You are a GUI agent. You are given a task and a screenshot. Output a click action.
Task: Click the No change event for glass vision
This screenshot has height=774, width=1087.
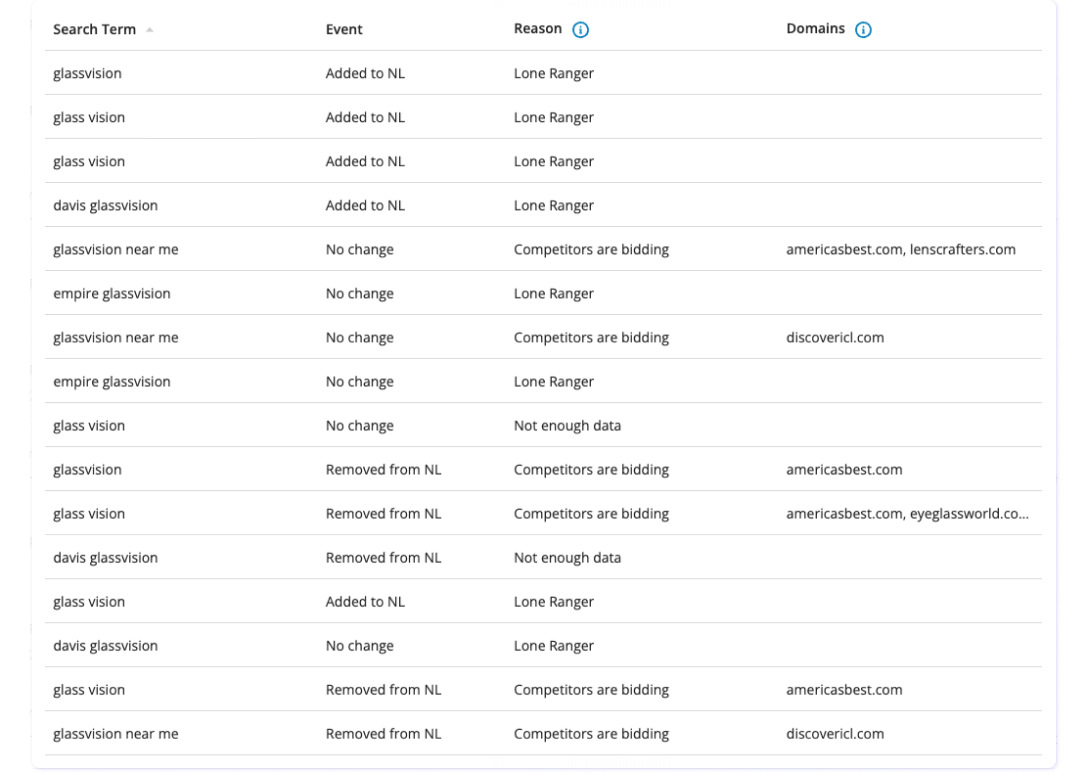(359, 425)
